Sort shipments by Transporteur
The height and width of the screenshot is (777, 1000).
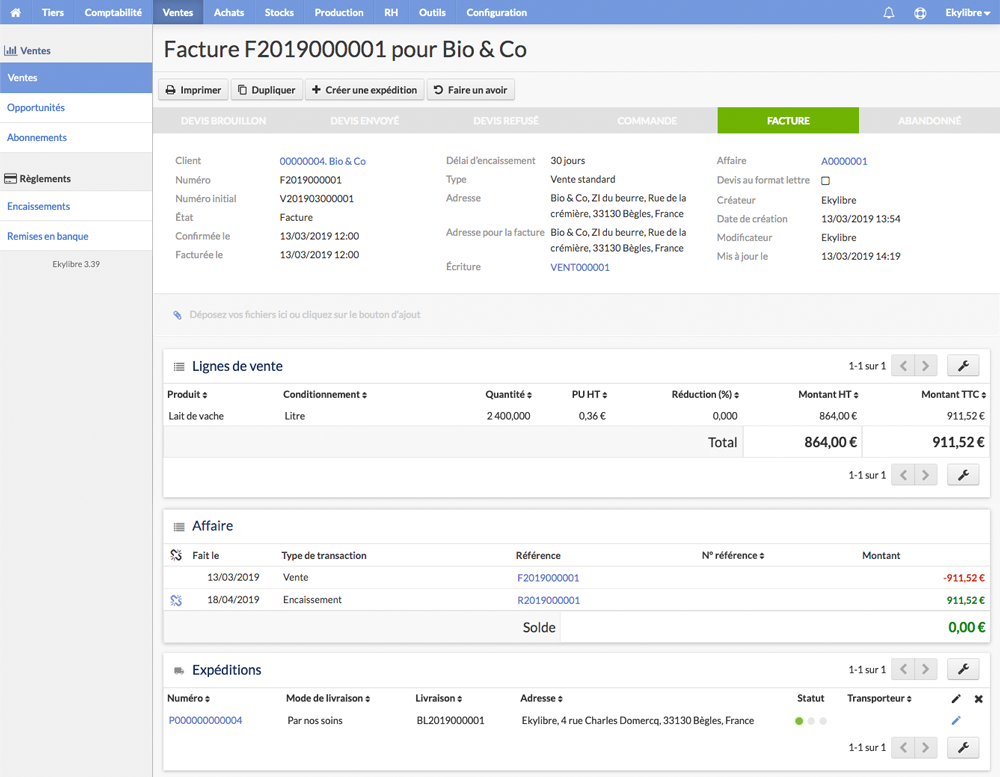click(x=879, y=698)
